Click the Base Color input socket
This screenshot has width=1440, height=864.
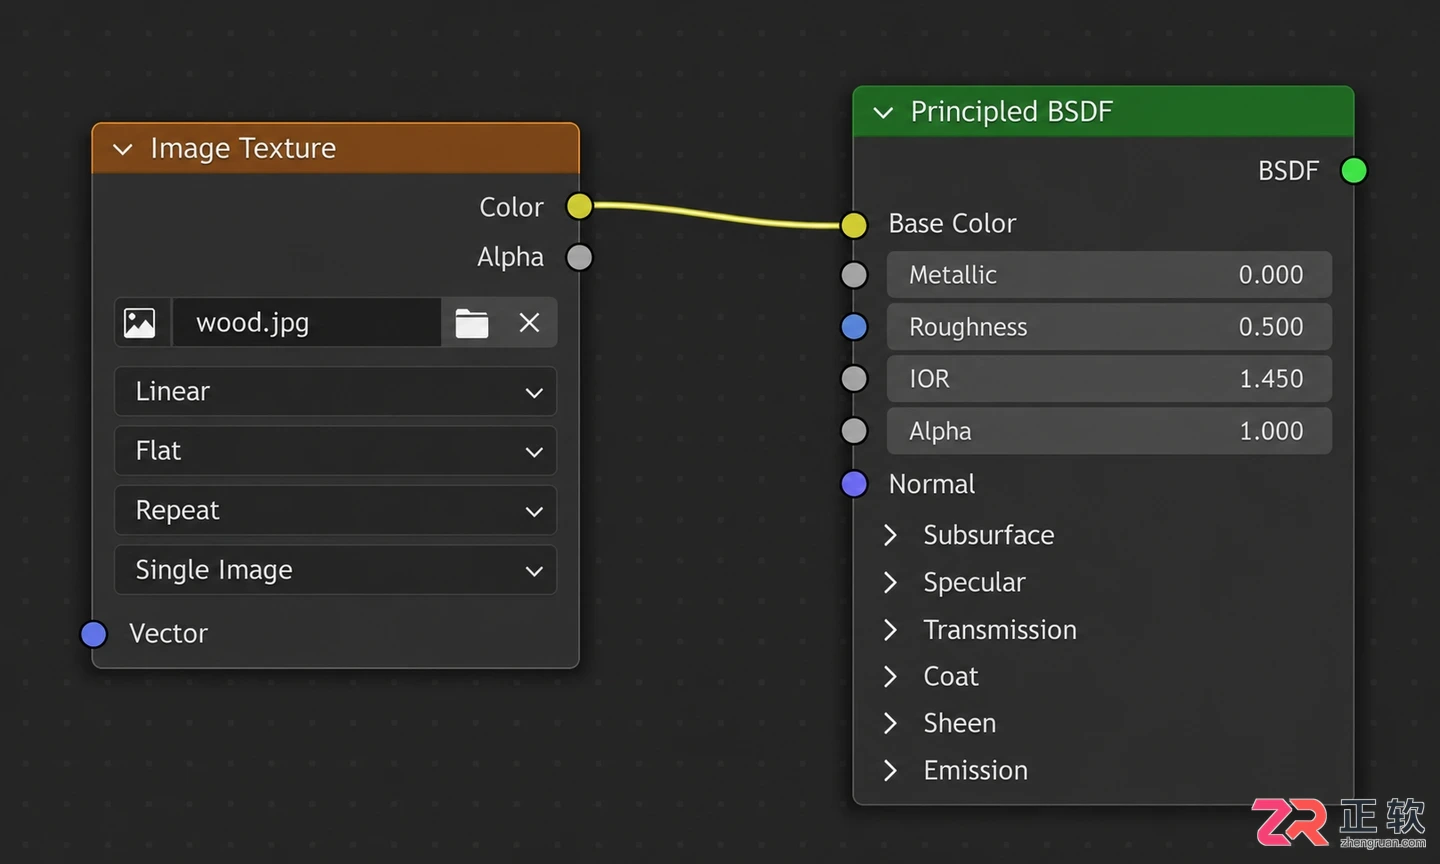tap(854, 225)
